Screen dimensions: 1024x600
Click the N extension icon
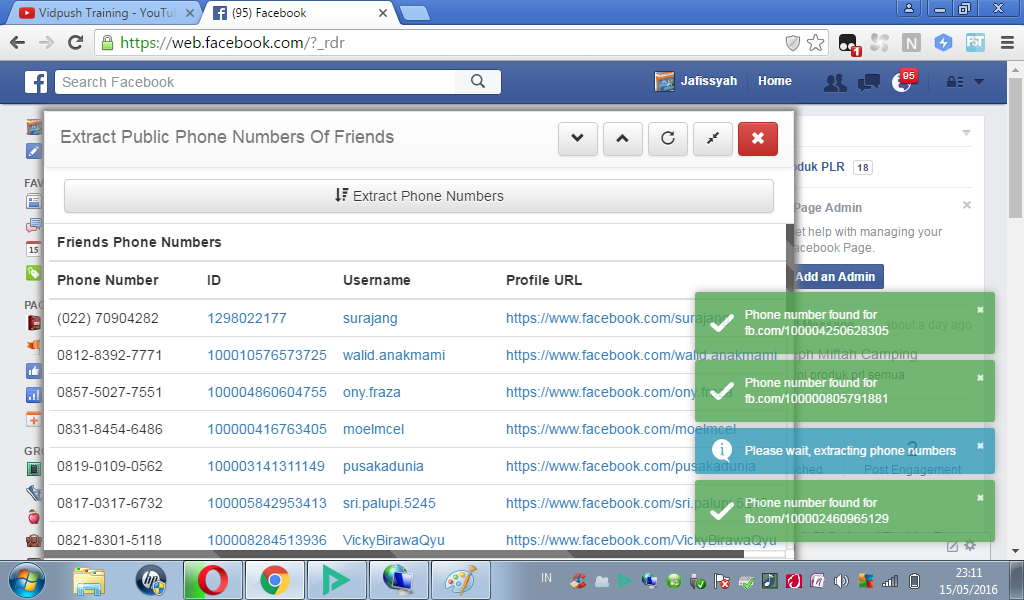(911, 43)
